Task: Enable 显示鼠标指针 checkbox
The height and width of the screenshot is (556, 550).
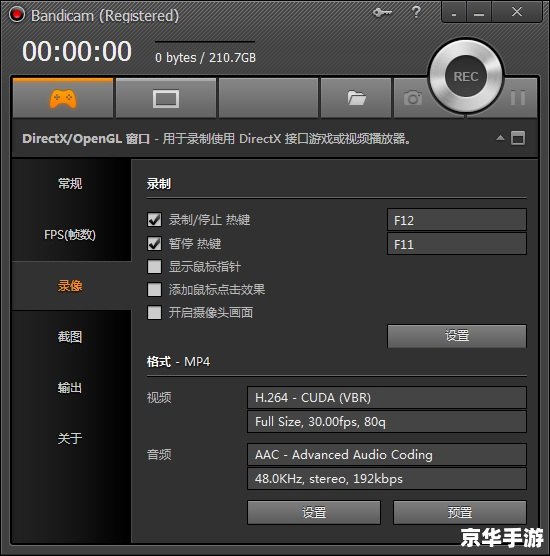Action: 154,266
